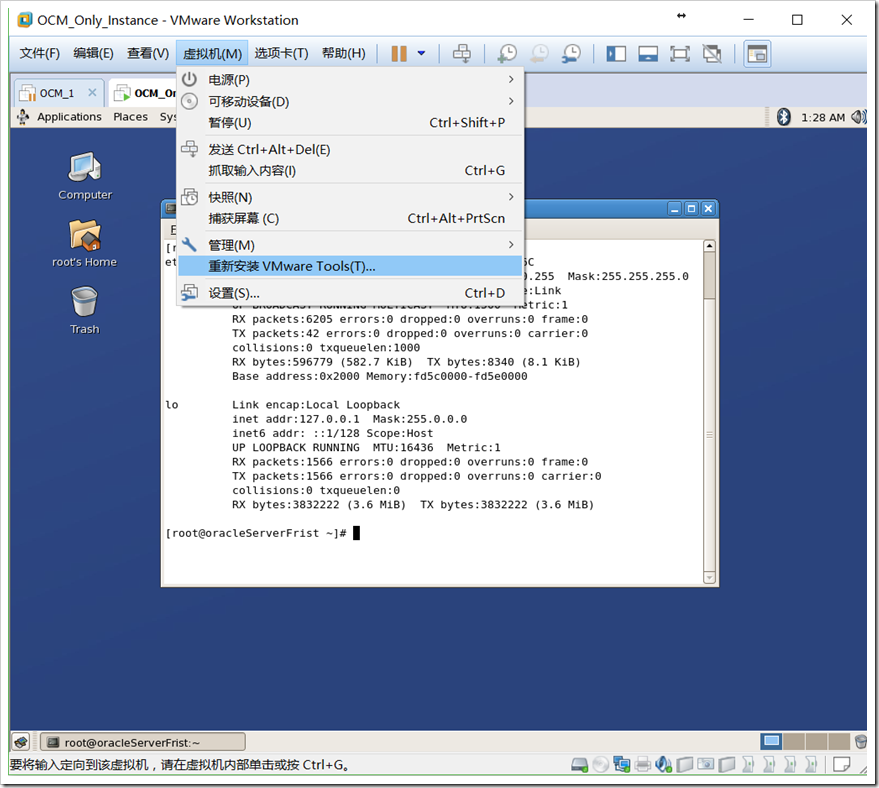The image size is (879, 788).
Task: Click the terminal scrollbar down arrow
Action: (709, 578)
